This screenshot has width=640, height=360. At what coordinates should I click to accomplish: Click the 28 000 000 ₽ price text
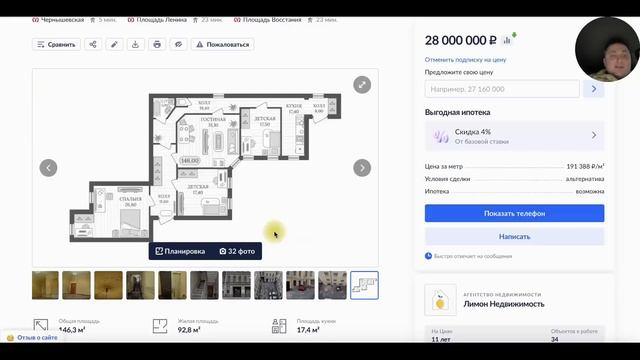coord(460,40)
